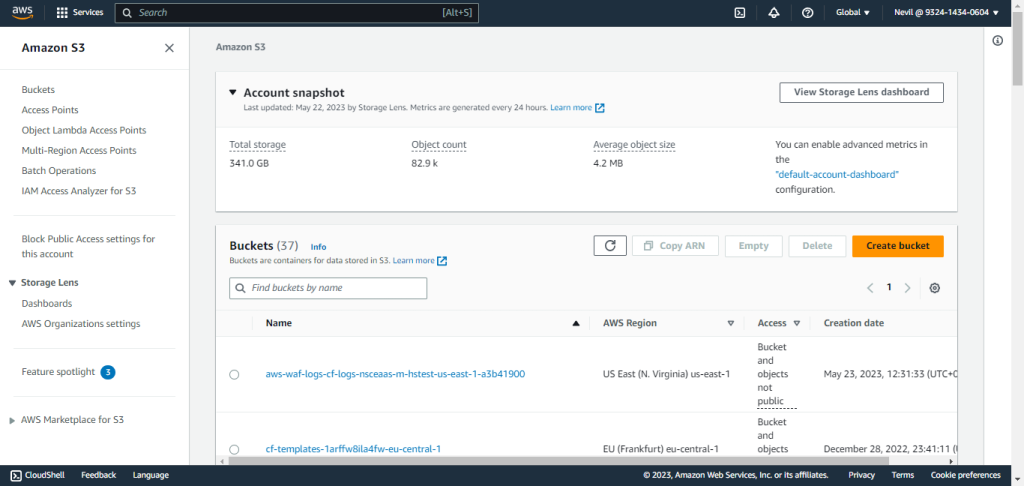Click the Object count metric label

pos(439,144)
